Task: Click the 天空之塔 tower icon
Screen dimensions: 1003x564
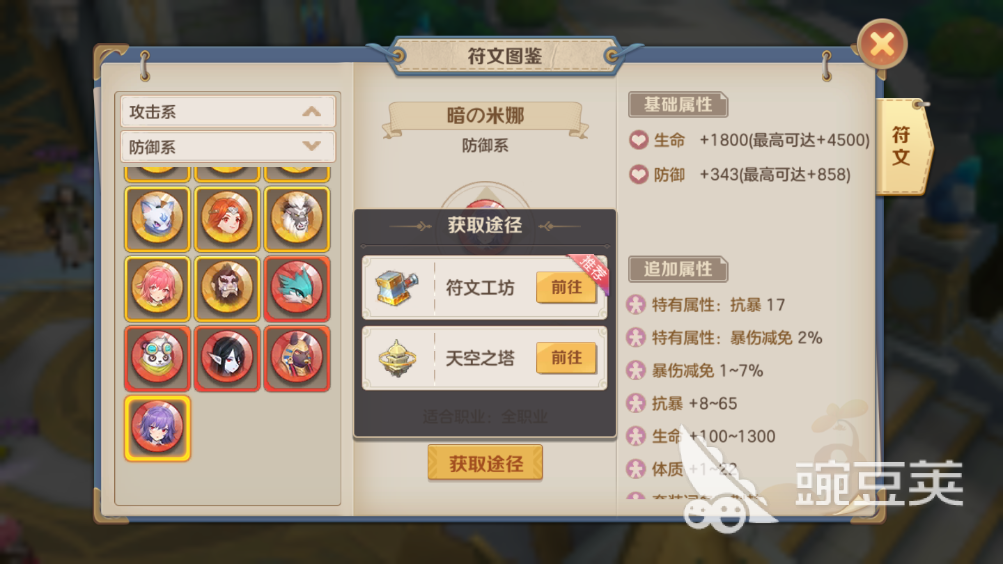Action: click(397, 358)
